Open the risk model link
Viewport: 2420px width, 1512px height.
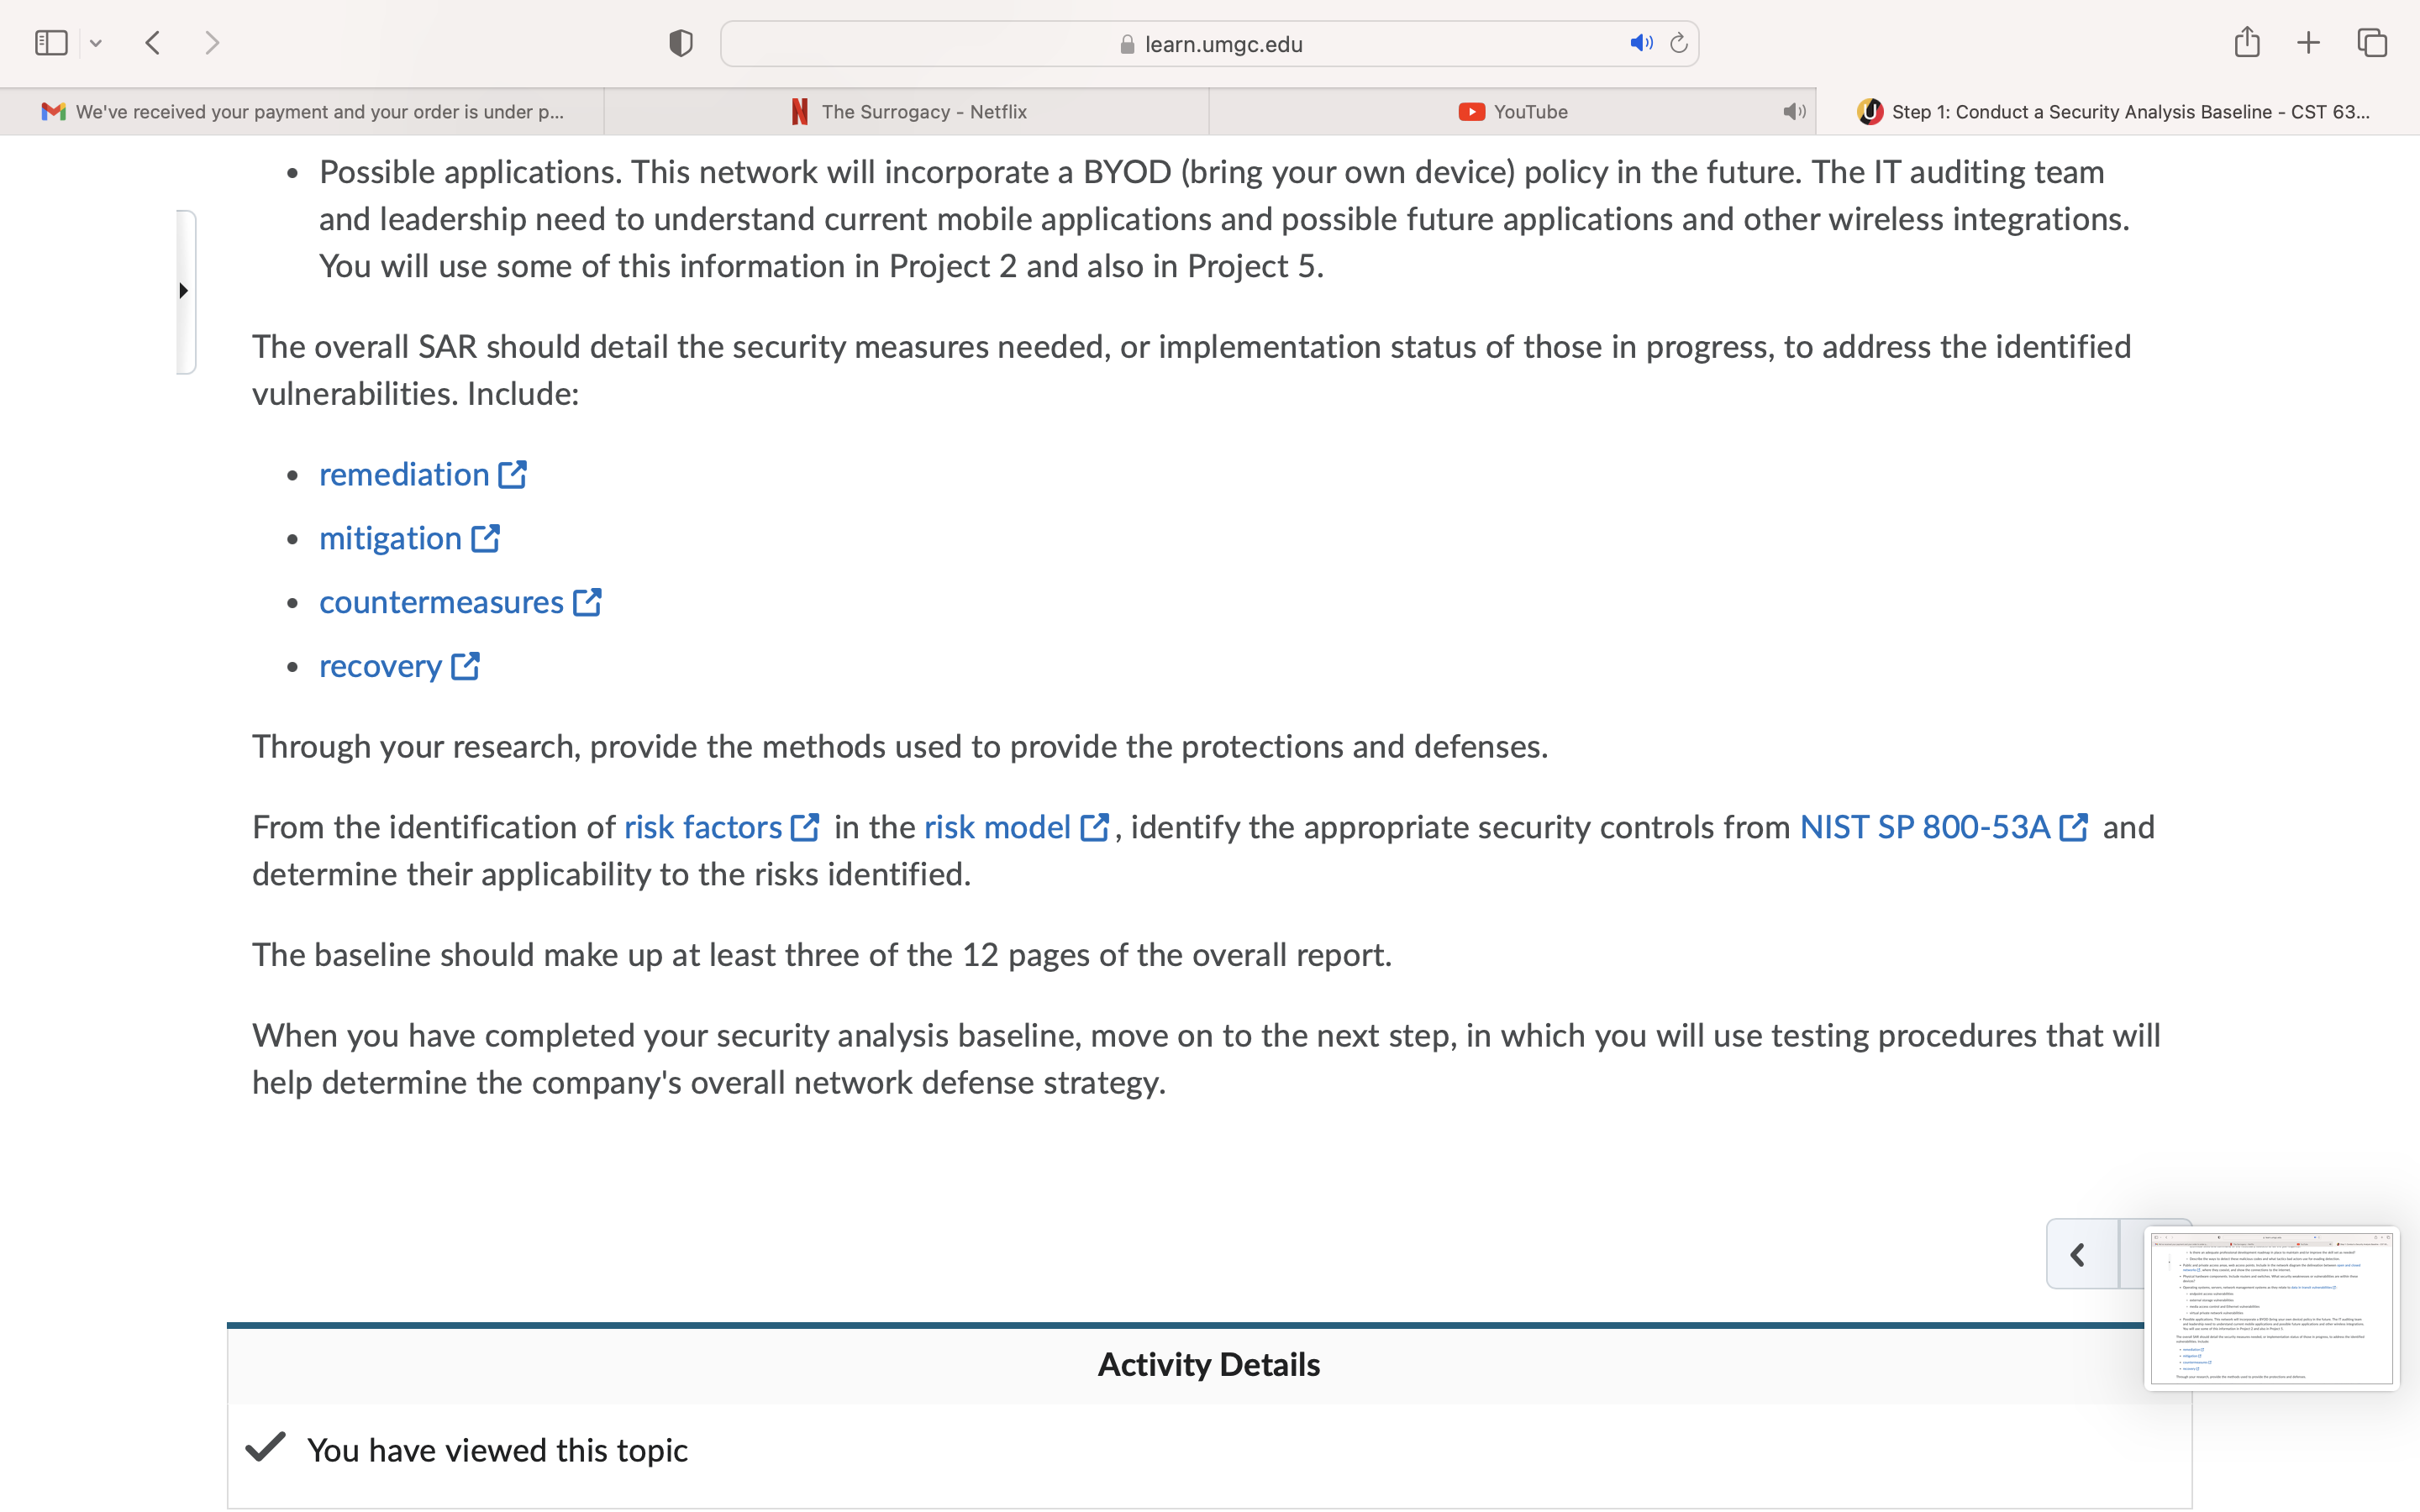997,827
